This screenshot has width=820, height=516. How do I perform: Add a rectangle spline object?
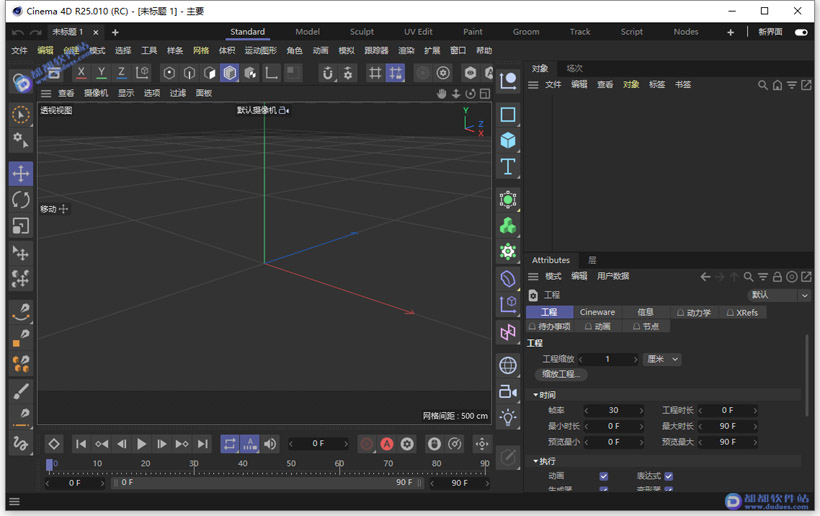[508, 114]
